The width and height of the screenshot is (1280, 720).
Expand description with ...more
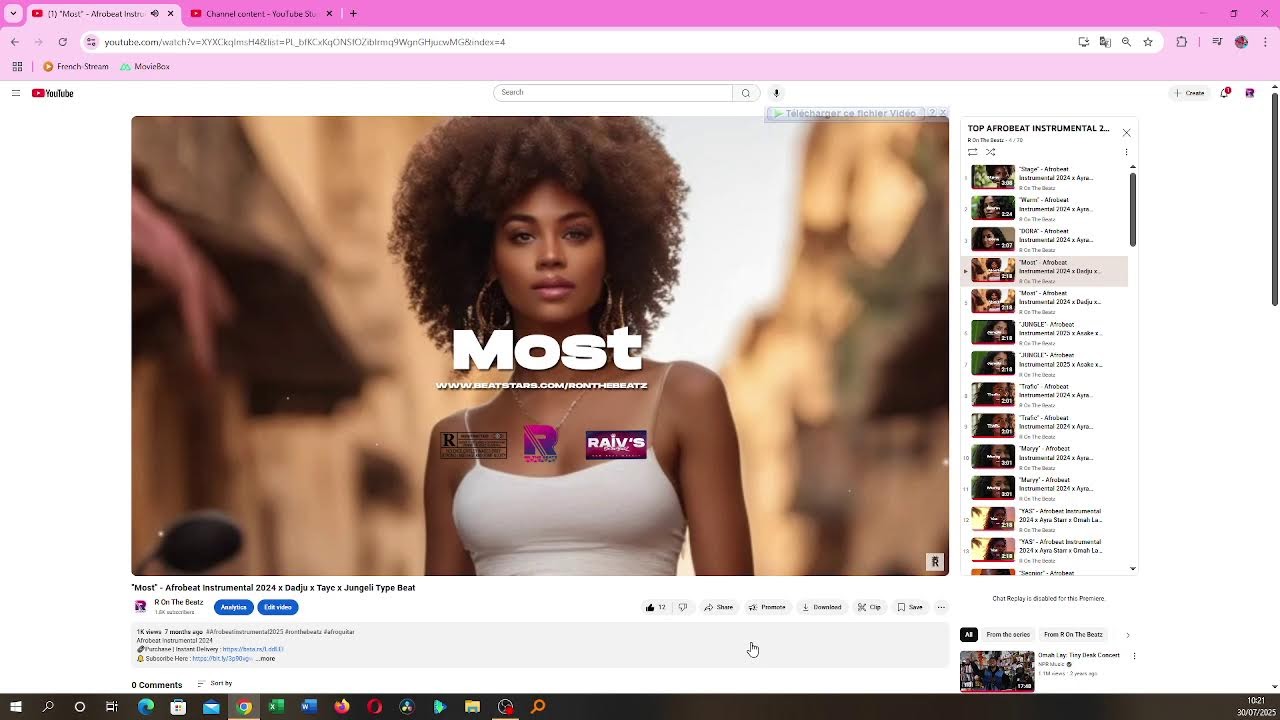[265, 659]
